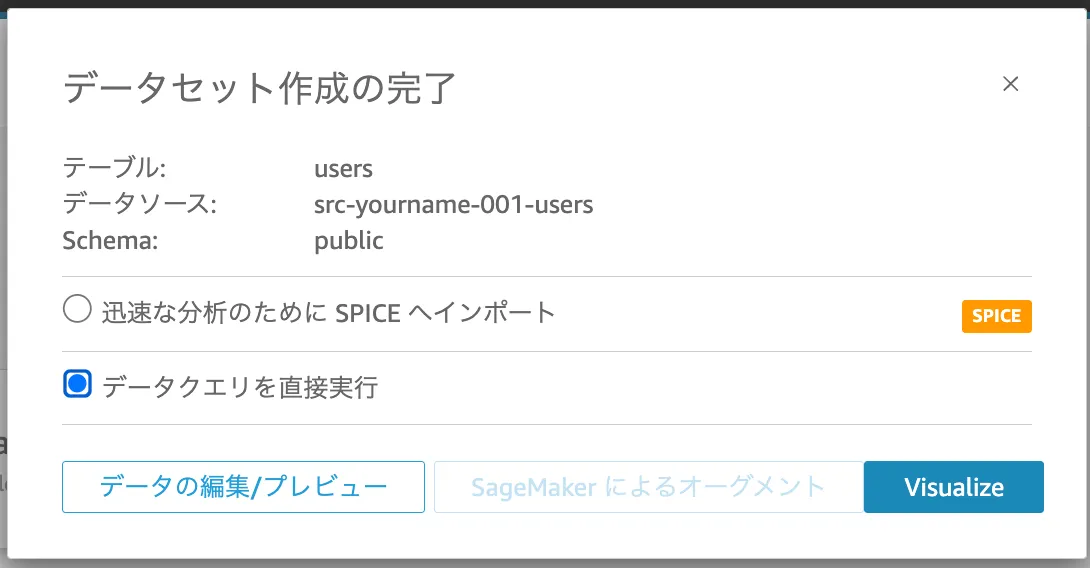Click the Visualize button

pos(953,487)
